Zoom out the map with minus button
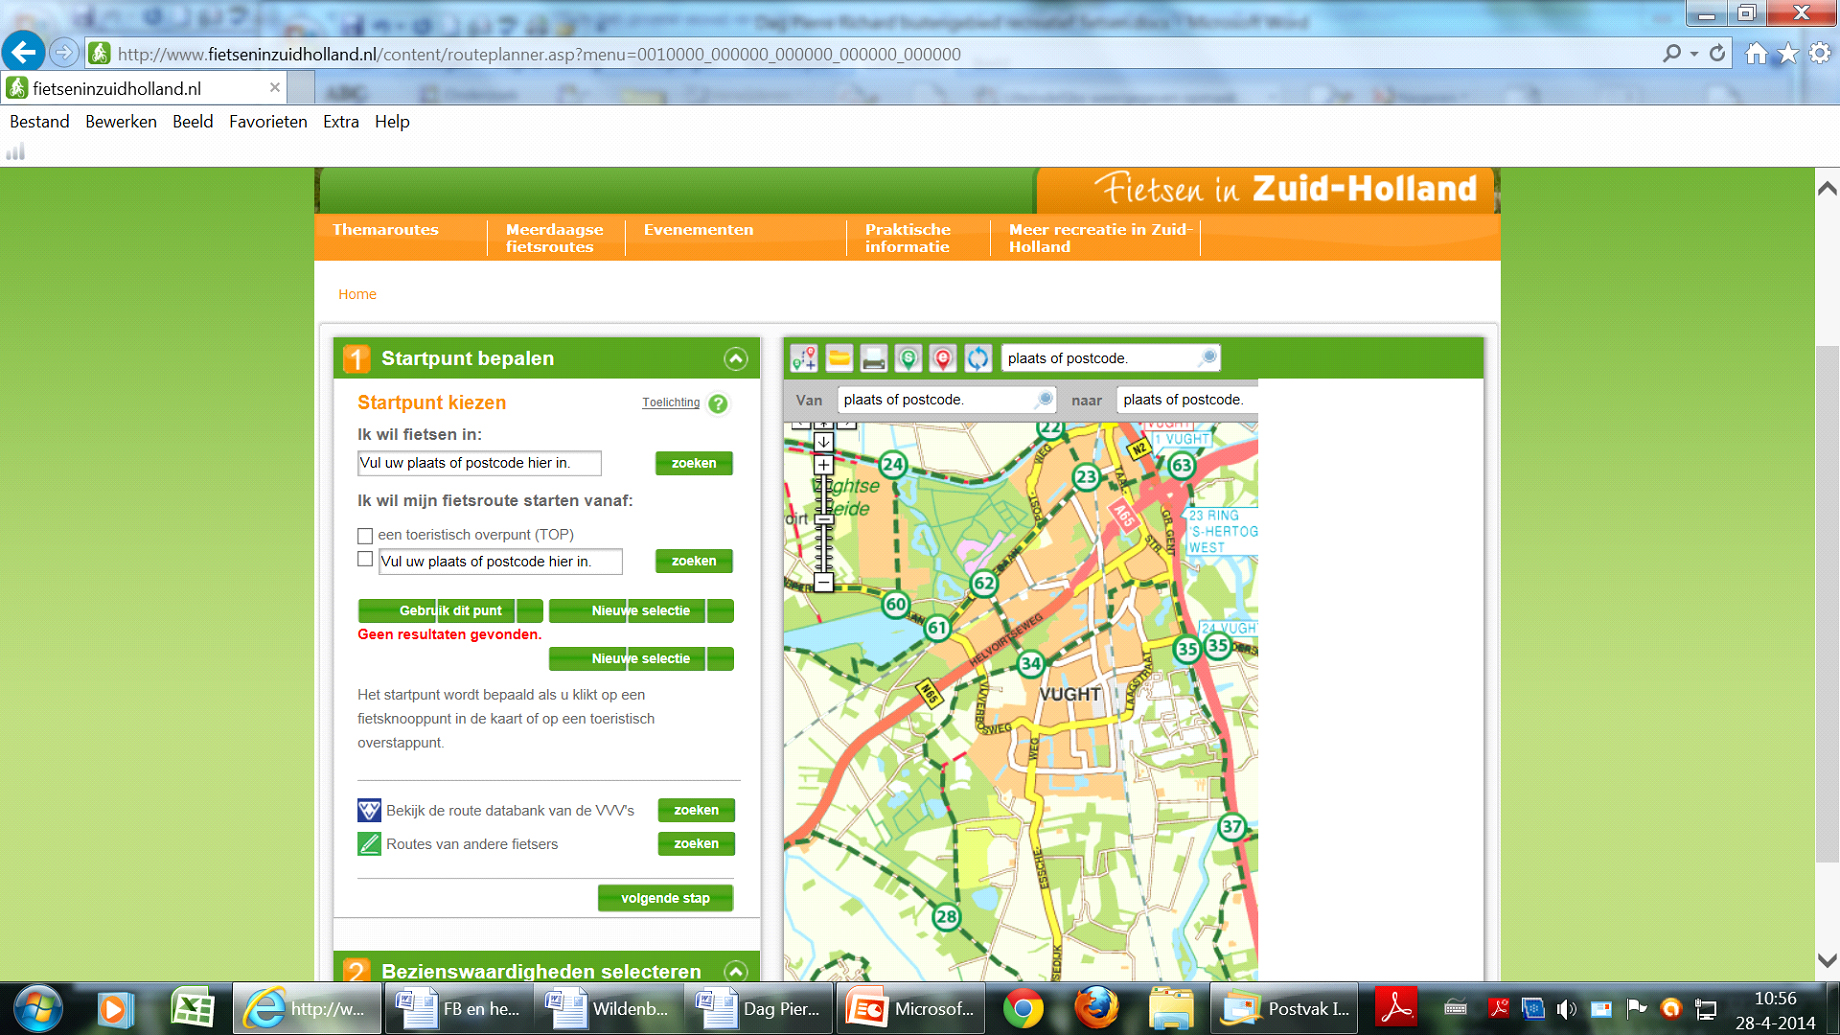Image resolution: width=1840 pixels, height=1035 pixels. click(823, 582)
